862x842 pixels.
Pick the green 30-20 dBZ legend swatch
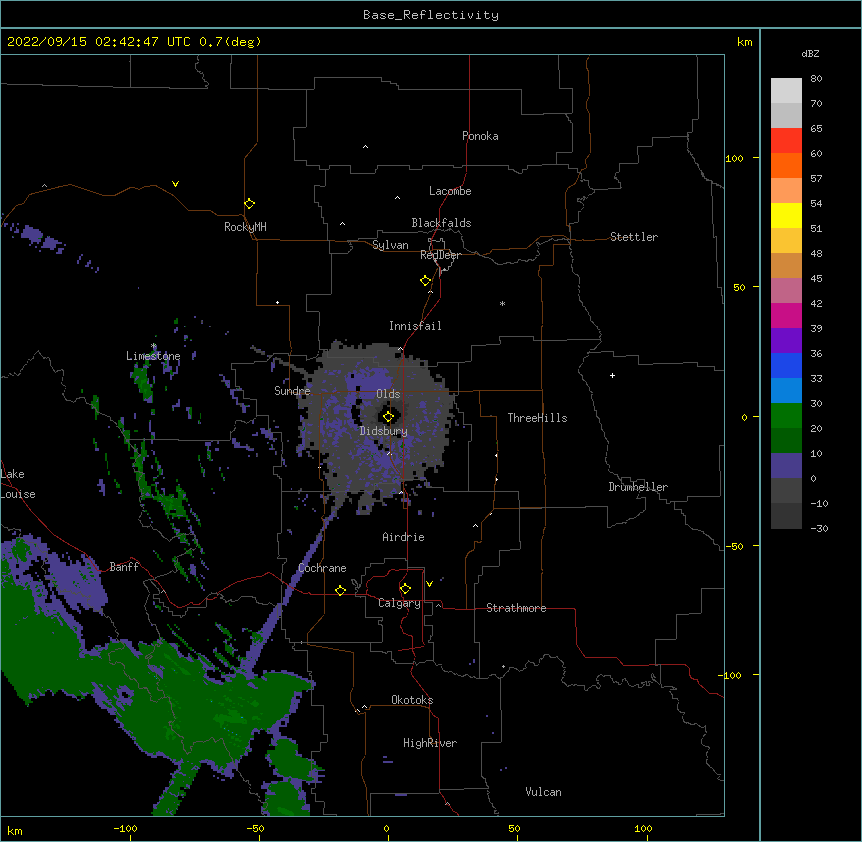tap(786, 416)
